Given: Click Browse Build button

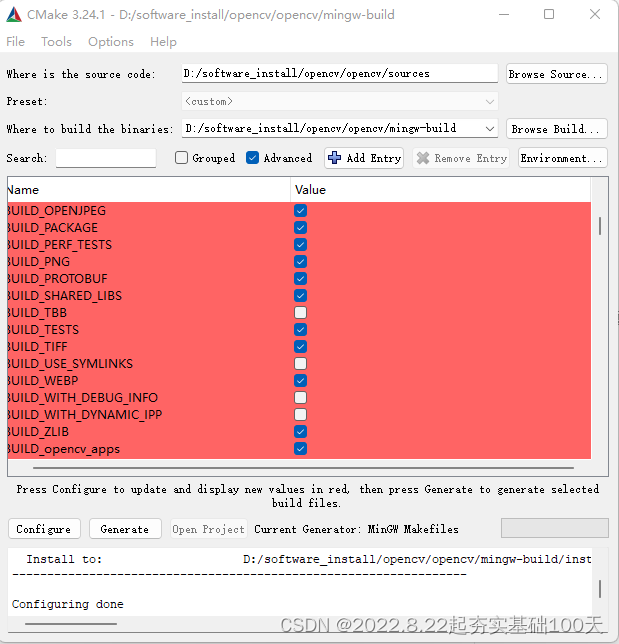Looking at the screenshot, I should 557,129.
